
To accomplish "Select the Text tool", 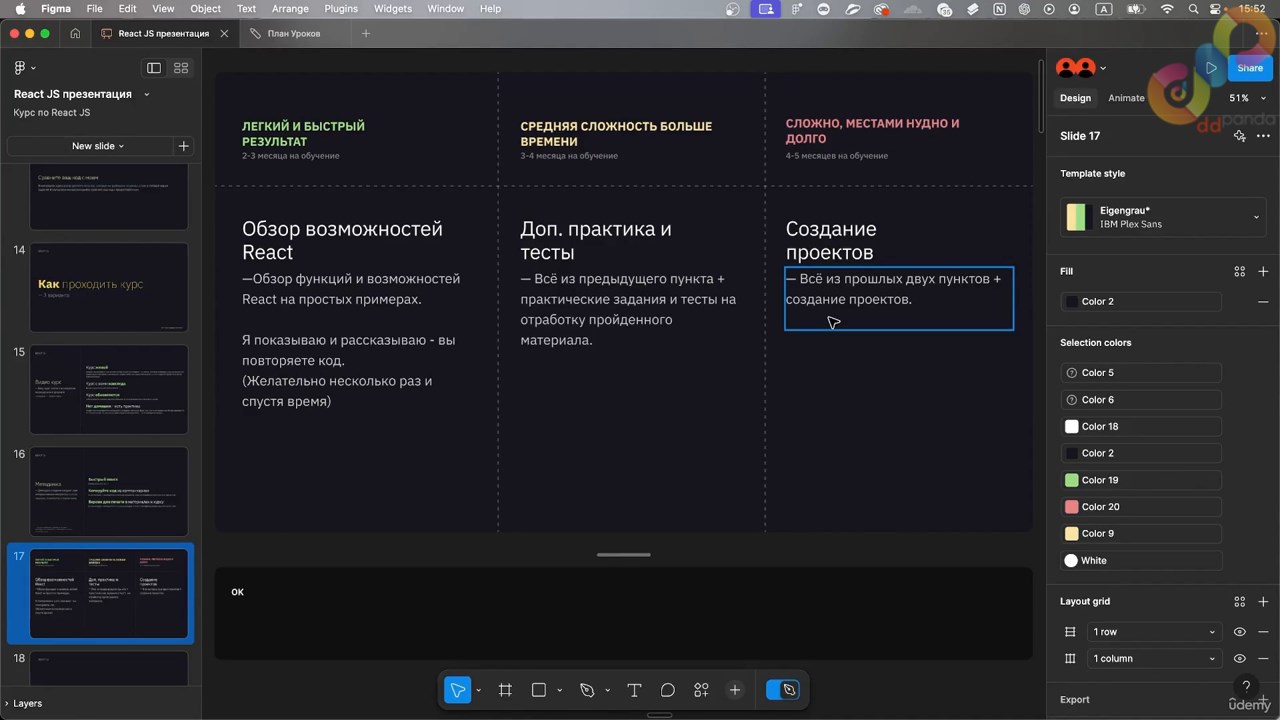I will [634, 690].
